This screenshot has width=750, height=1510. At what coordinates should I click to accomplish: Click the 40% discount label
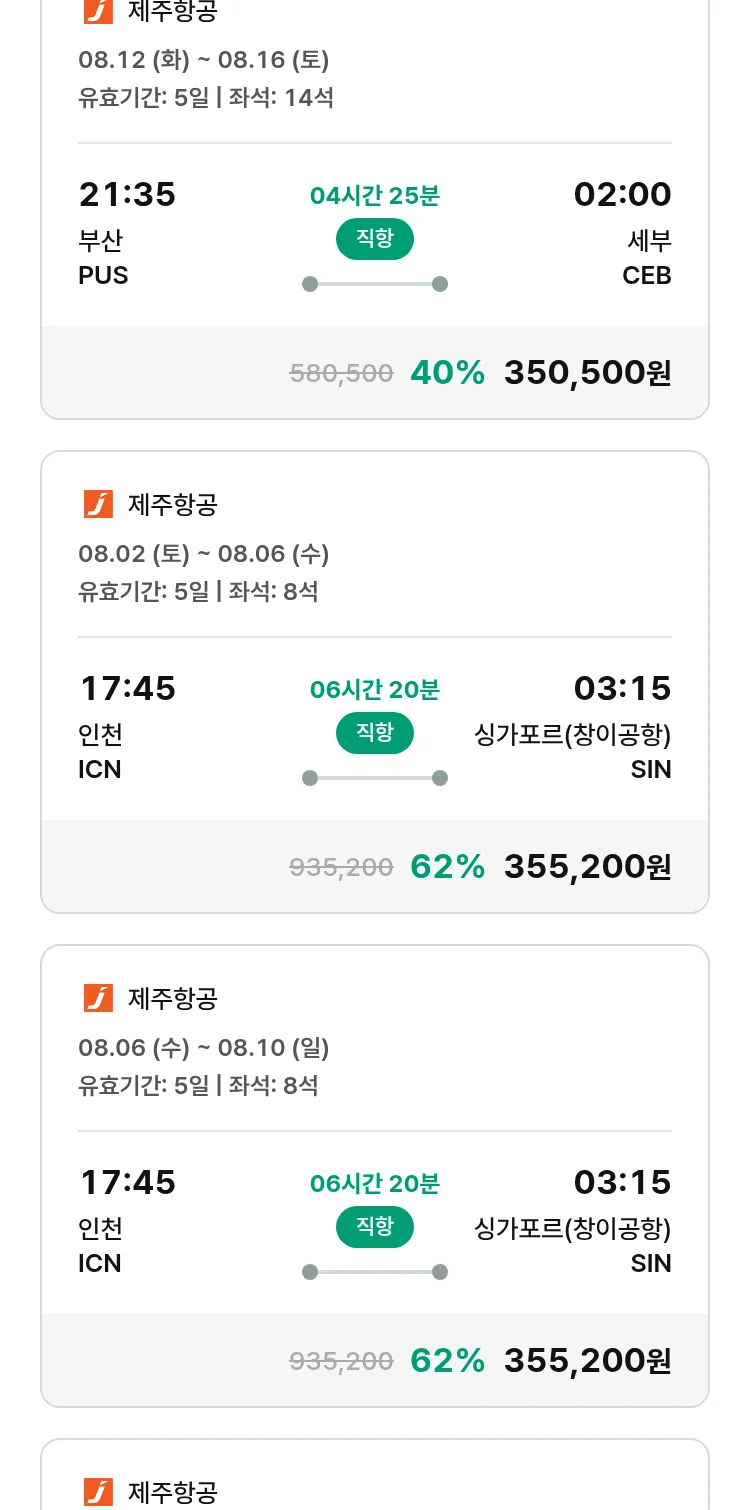point(447,373)
